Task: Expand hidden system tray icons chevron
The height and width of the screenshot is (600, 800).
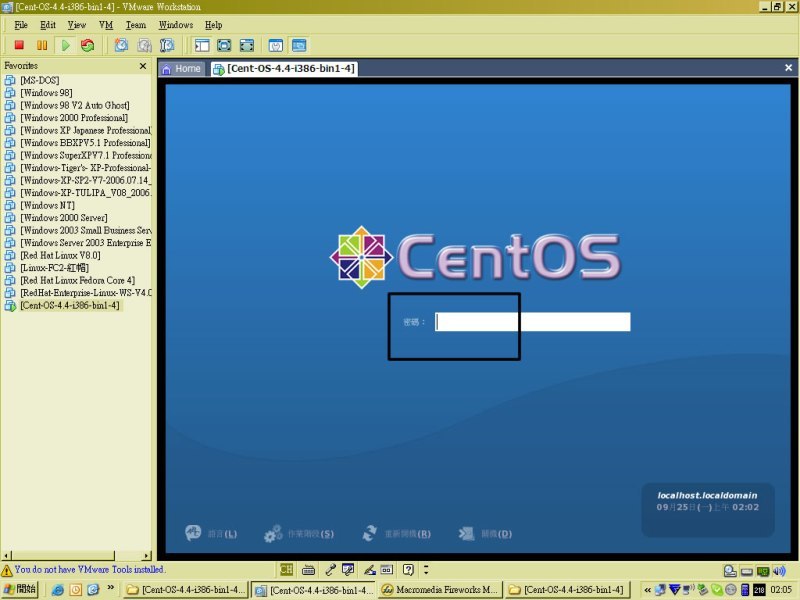Action: 647,590
